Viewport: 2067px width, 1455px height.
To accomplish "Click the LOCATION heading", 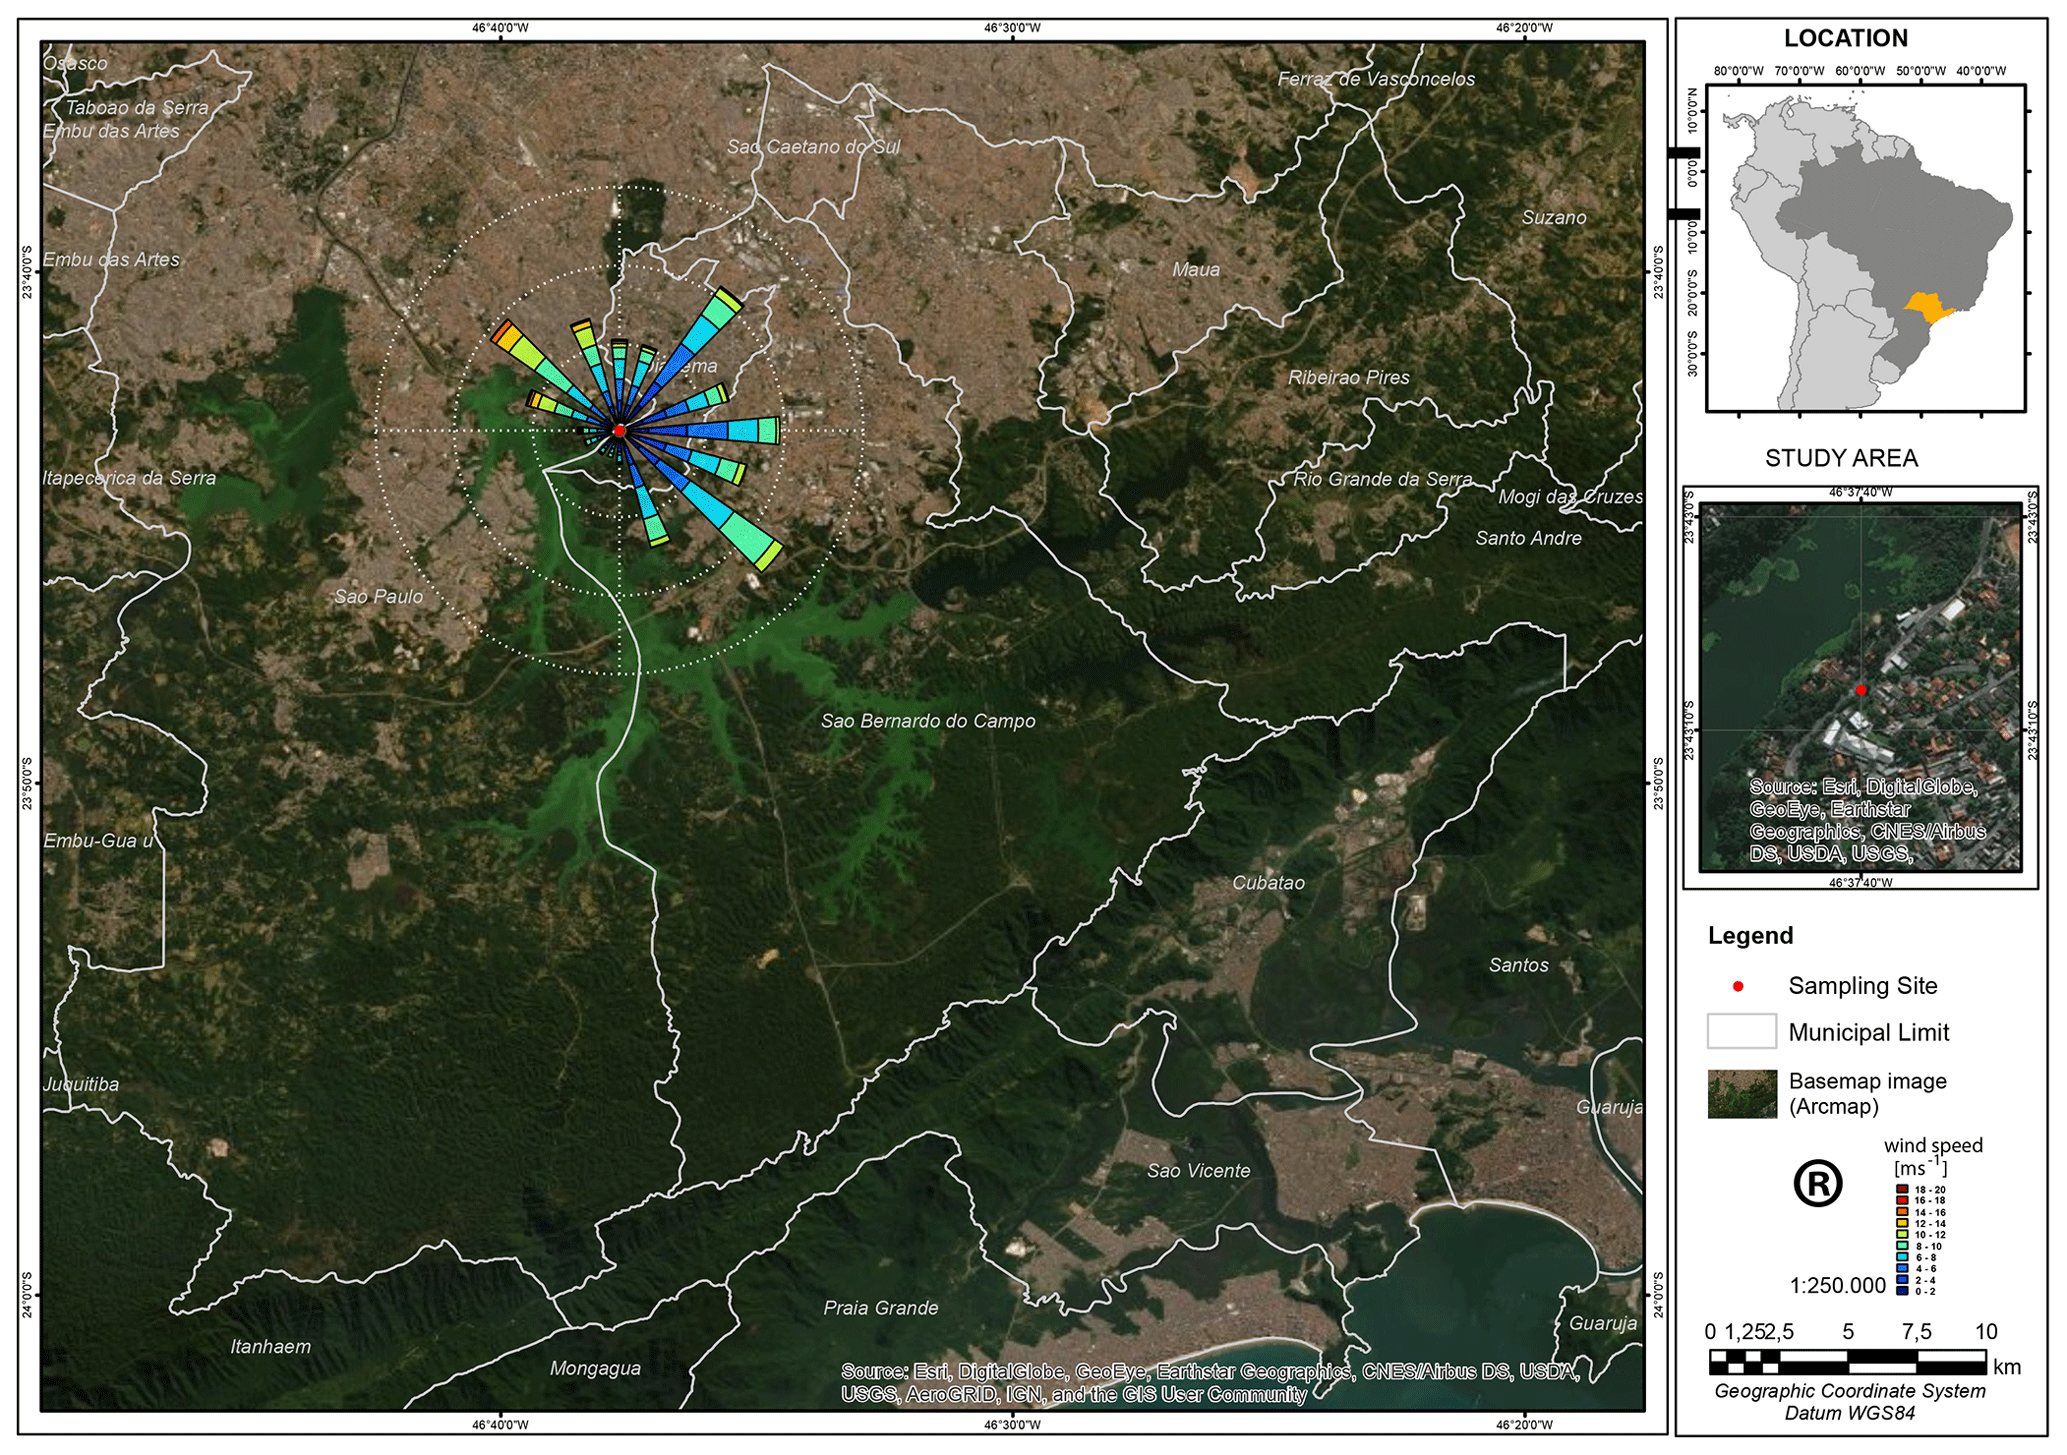I will pos(1845,38).
